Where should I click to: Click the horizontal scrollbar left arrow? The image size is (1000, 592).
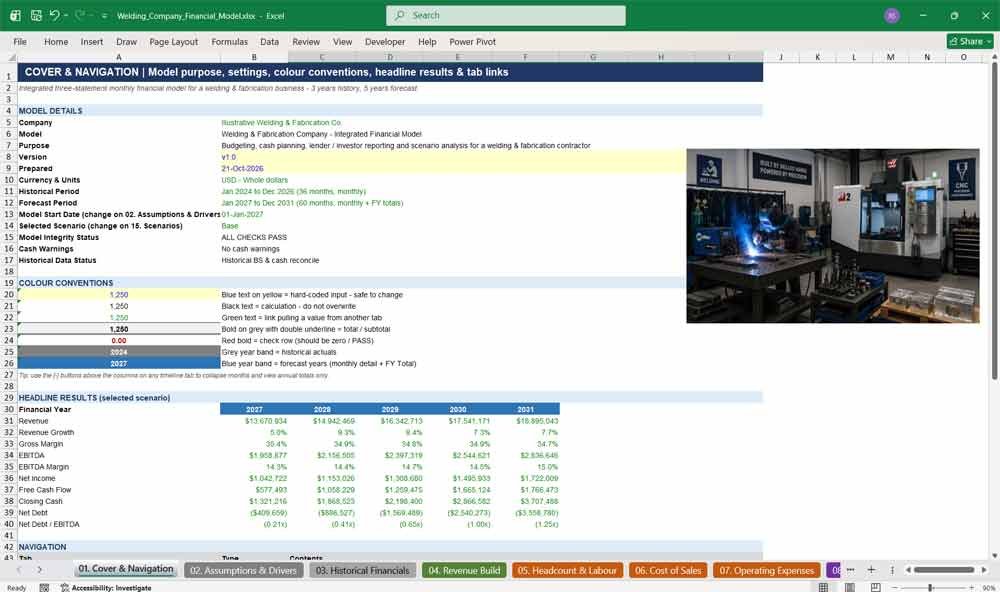pyautogui.click(x=908, y=570)
